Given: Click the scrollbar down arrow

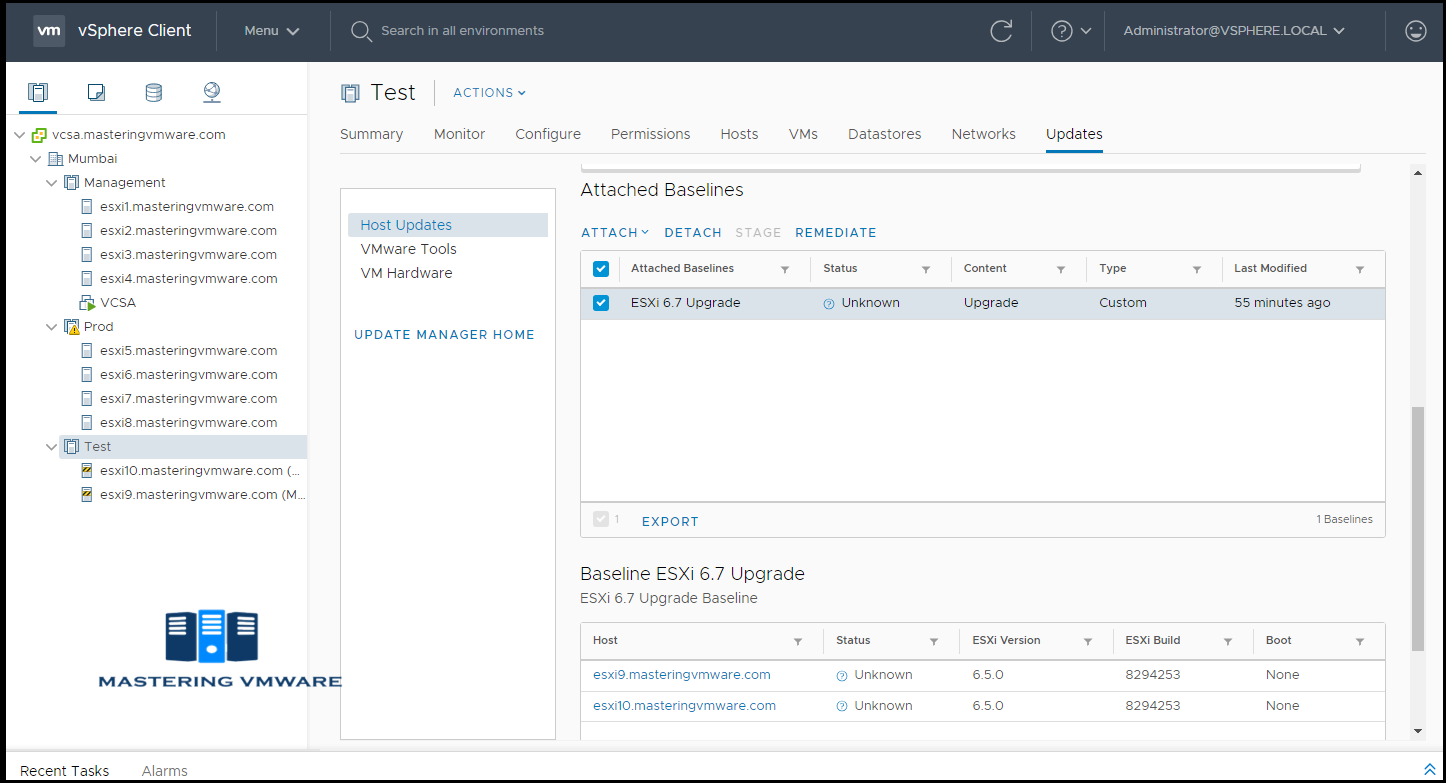Looking at the screenshot, I should coord(1417,731).
